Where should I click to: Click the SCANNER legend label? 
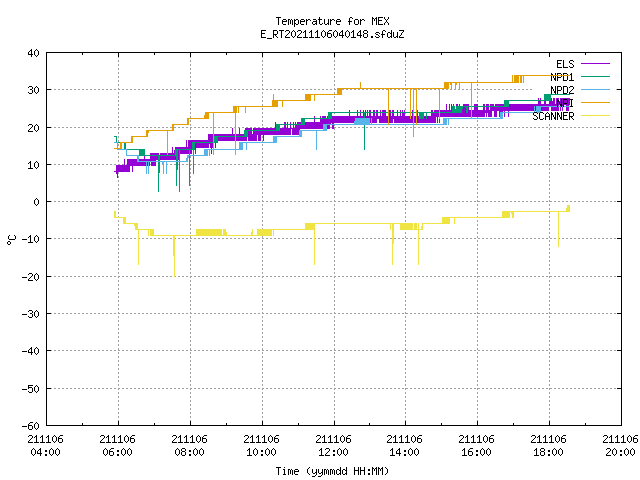point(553,116)
